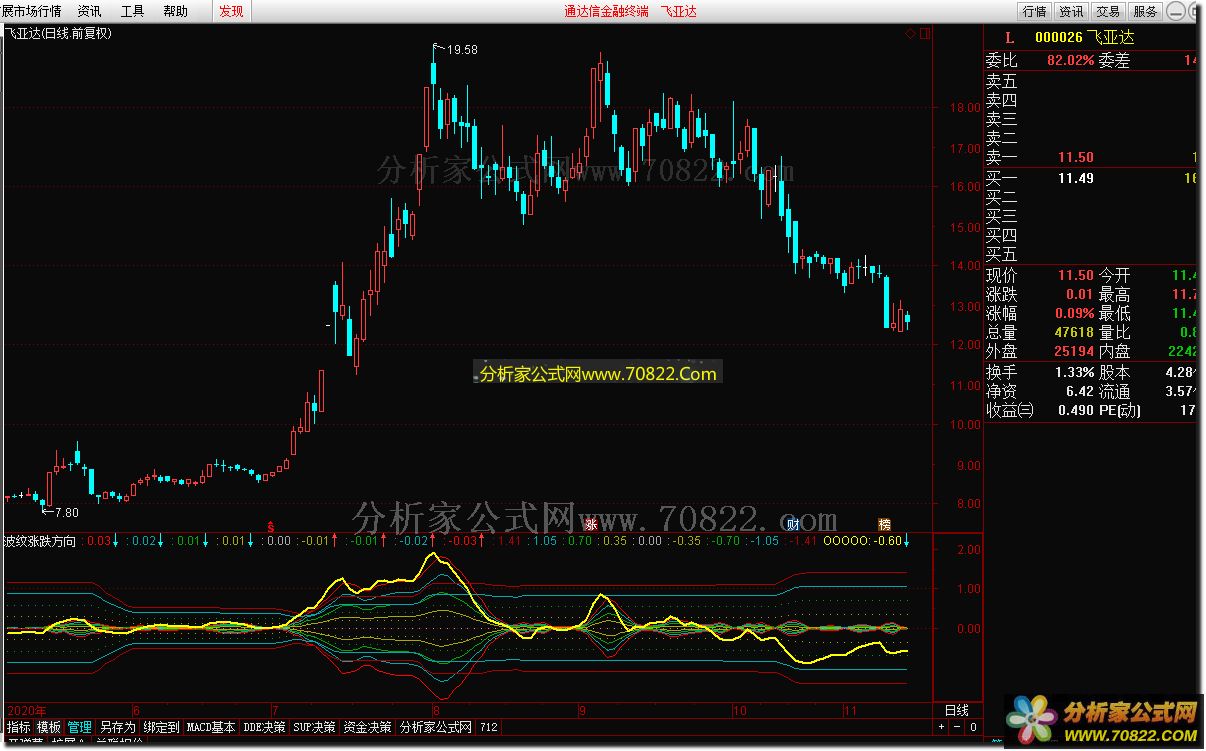Open the 工具 menu
The width and height of the screenshot is (1206, 751).
(132, 11)
